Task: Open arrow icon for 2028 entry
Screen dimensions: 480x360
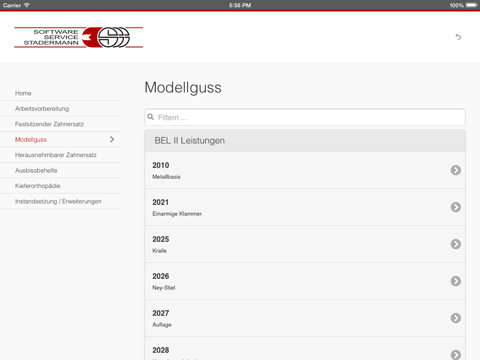Action: tap(456, 355)
